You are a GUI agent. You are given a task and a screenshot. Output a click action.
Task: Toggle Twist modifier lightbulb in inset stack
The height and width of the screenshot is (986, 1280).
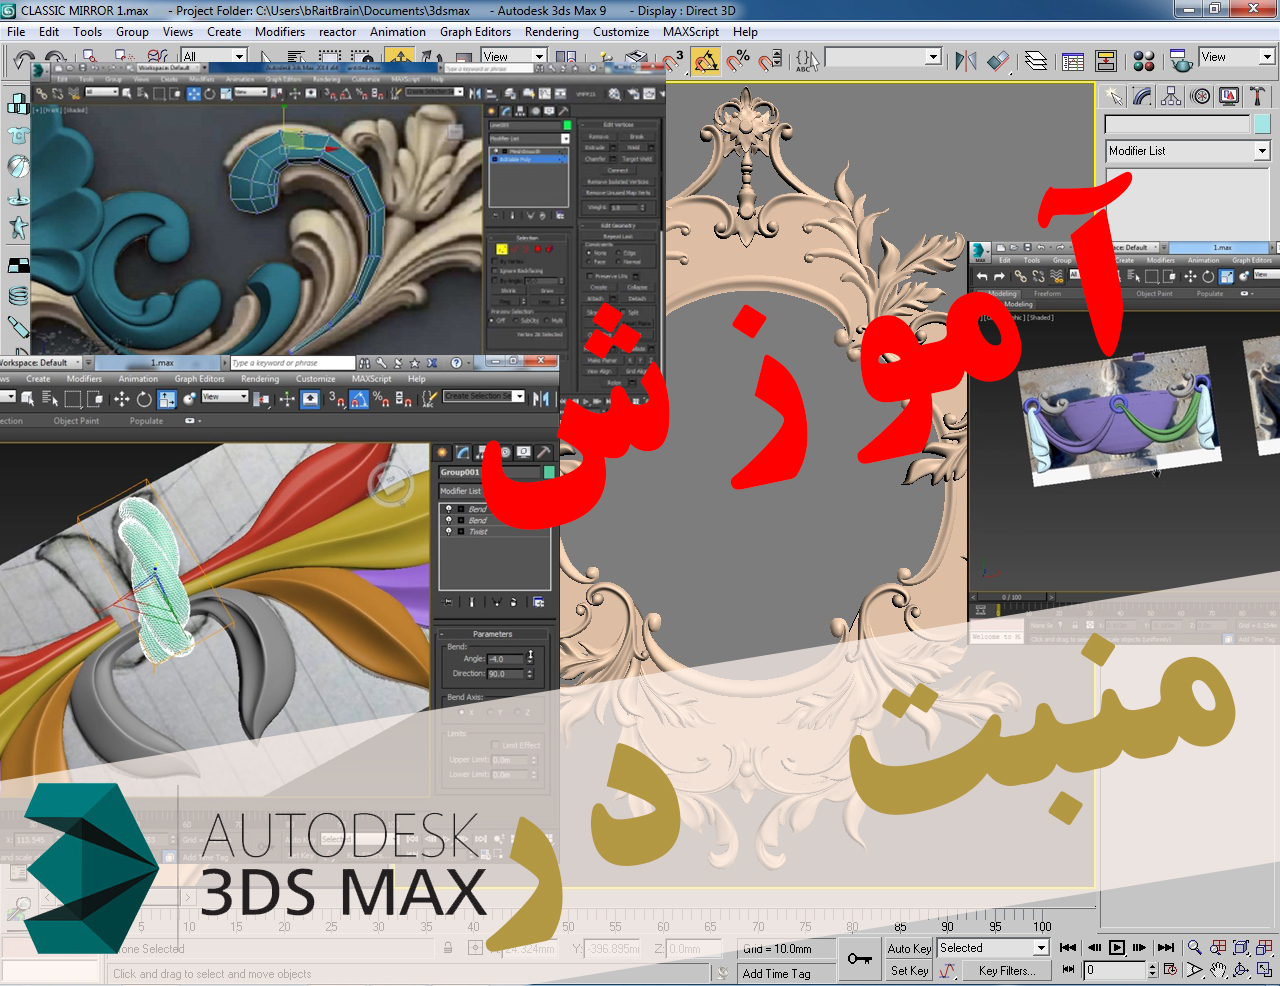pos(448,531)
